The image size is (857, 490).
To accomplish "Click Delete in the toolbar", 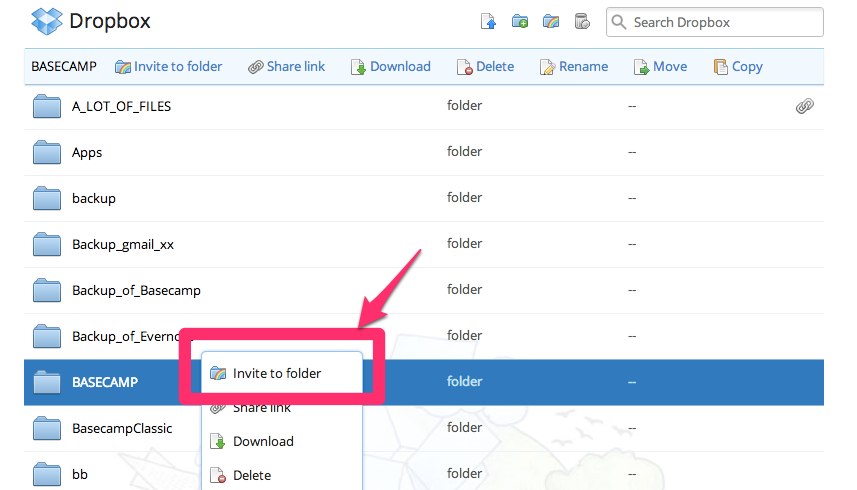I will click(x=485, y=67).
